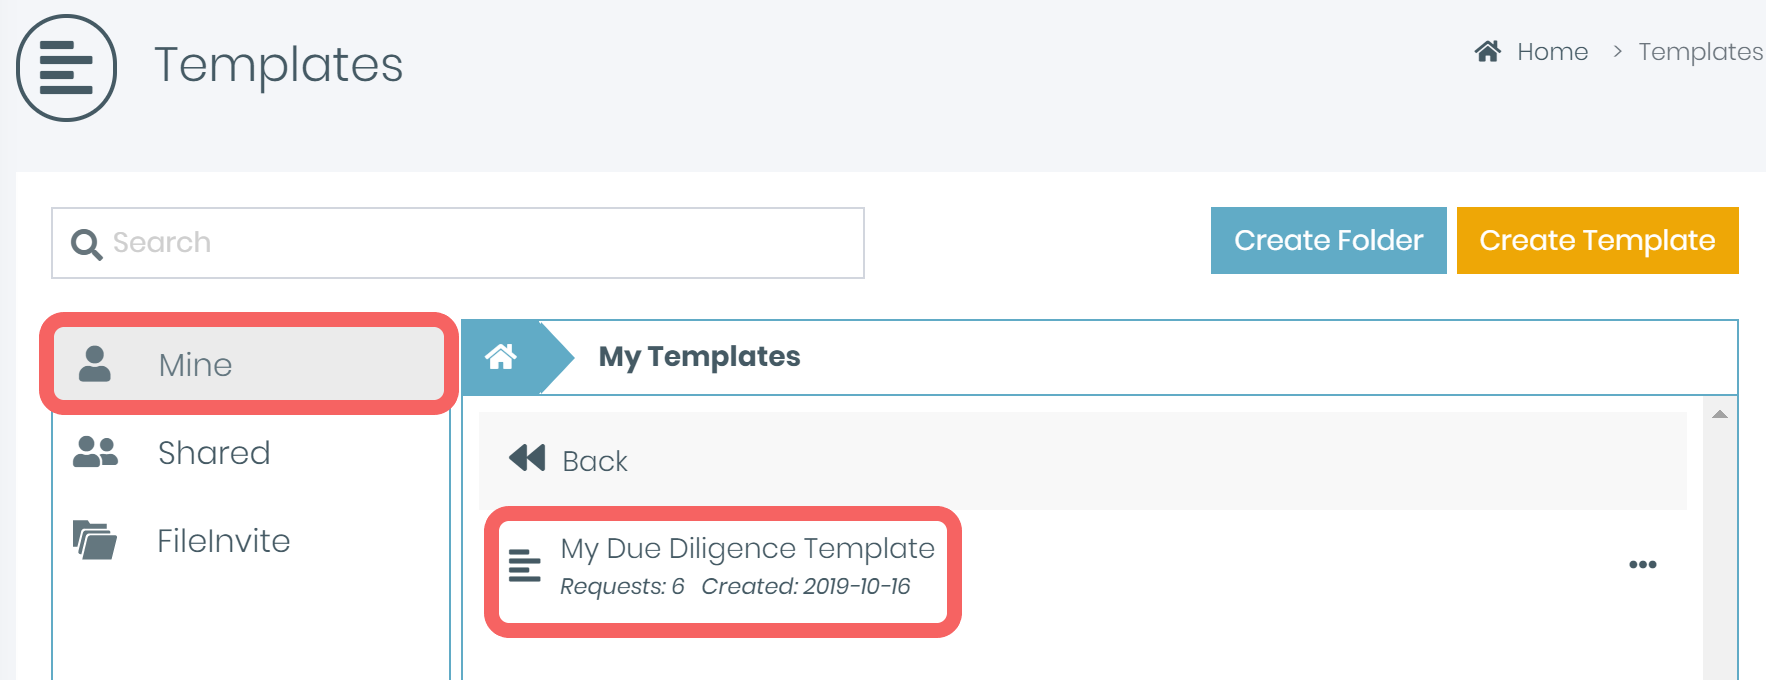1766x680 pixels.
Task: Open the three-dots menu for the template
Action: (x=1642, y=565)
